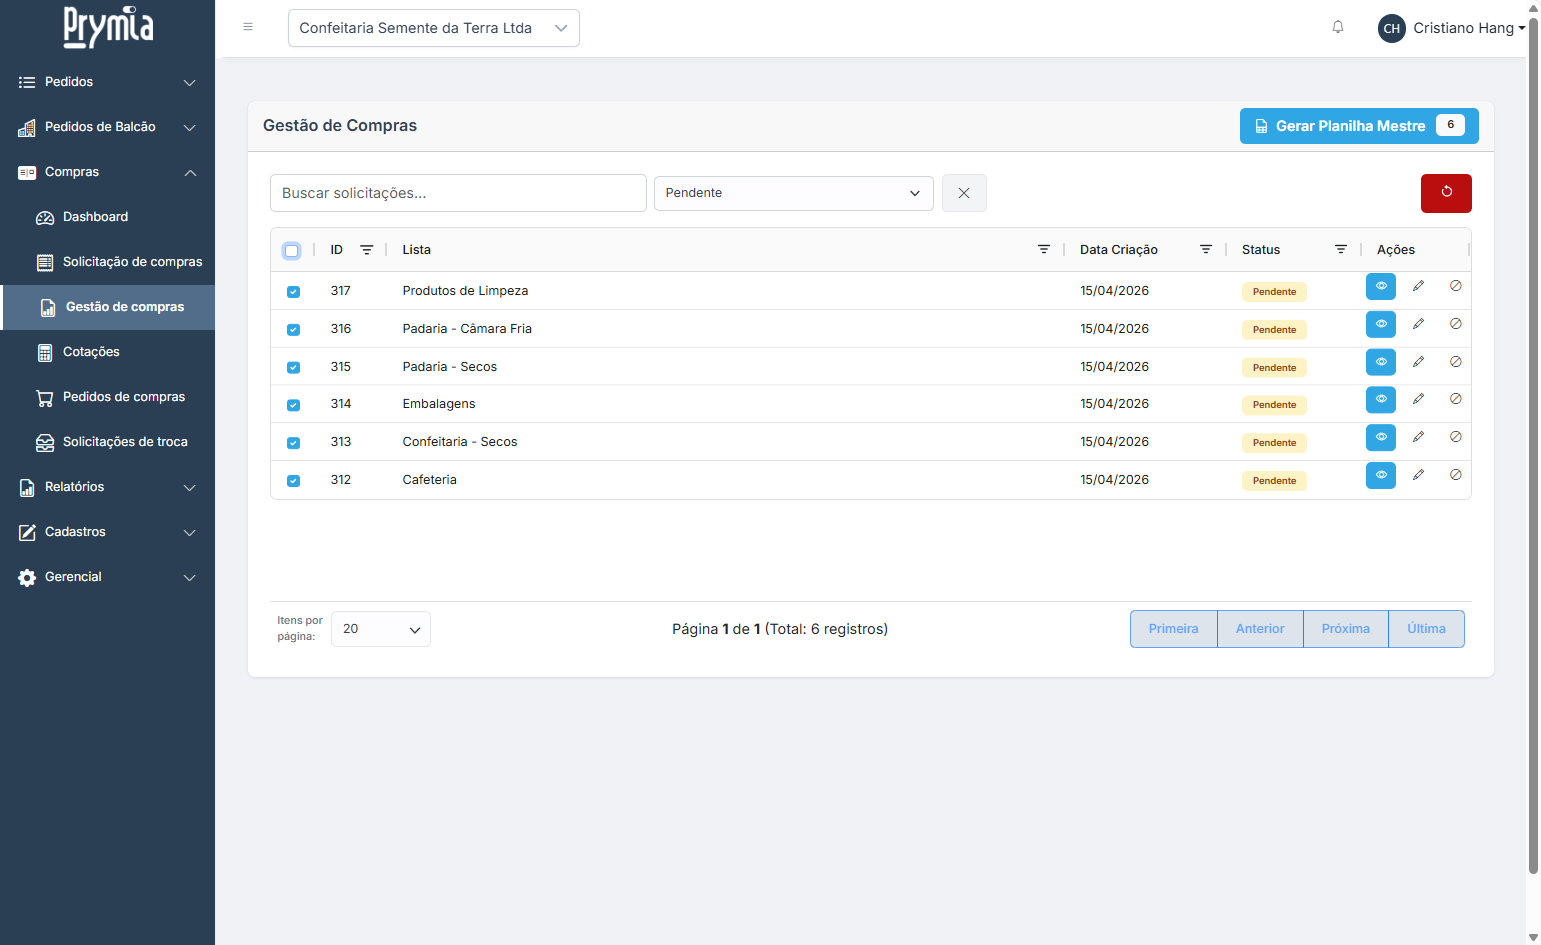Open the items per page dropdown
The height and width of the screenshot is (945, 1541).
(380, 629)
